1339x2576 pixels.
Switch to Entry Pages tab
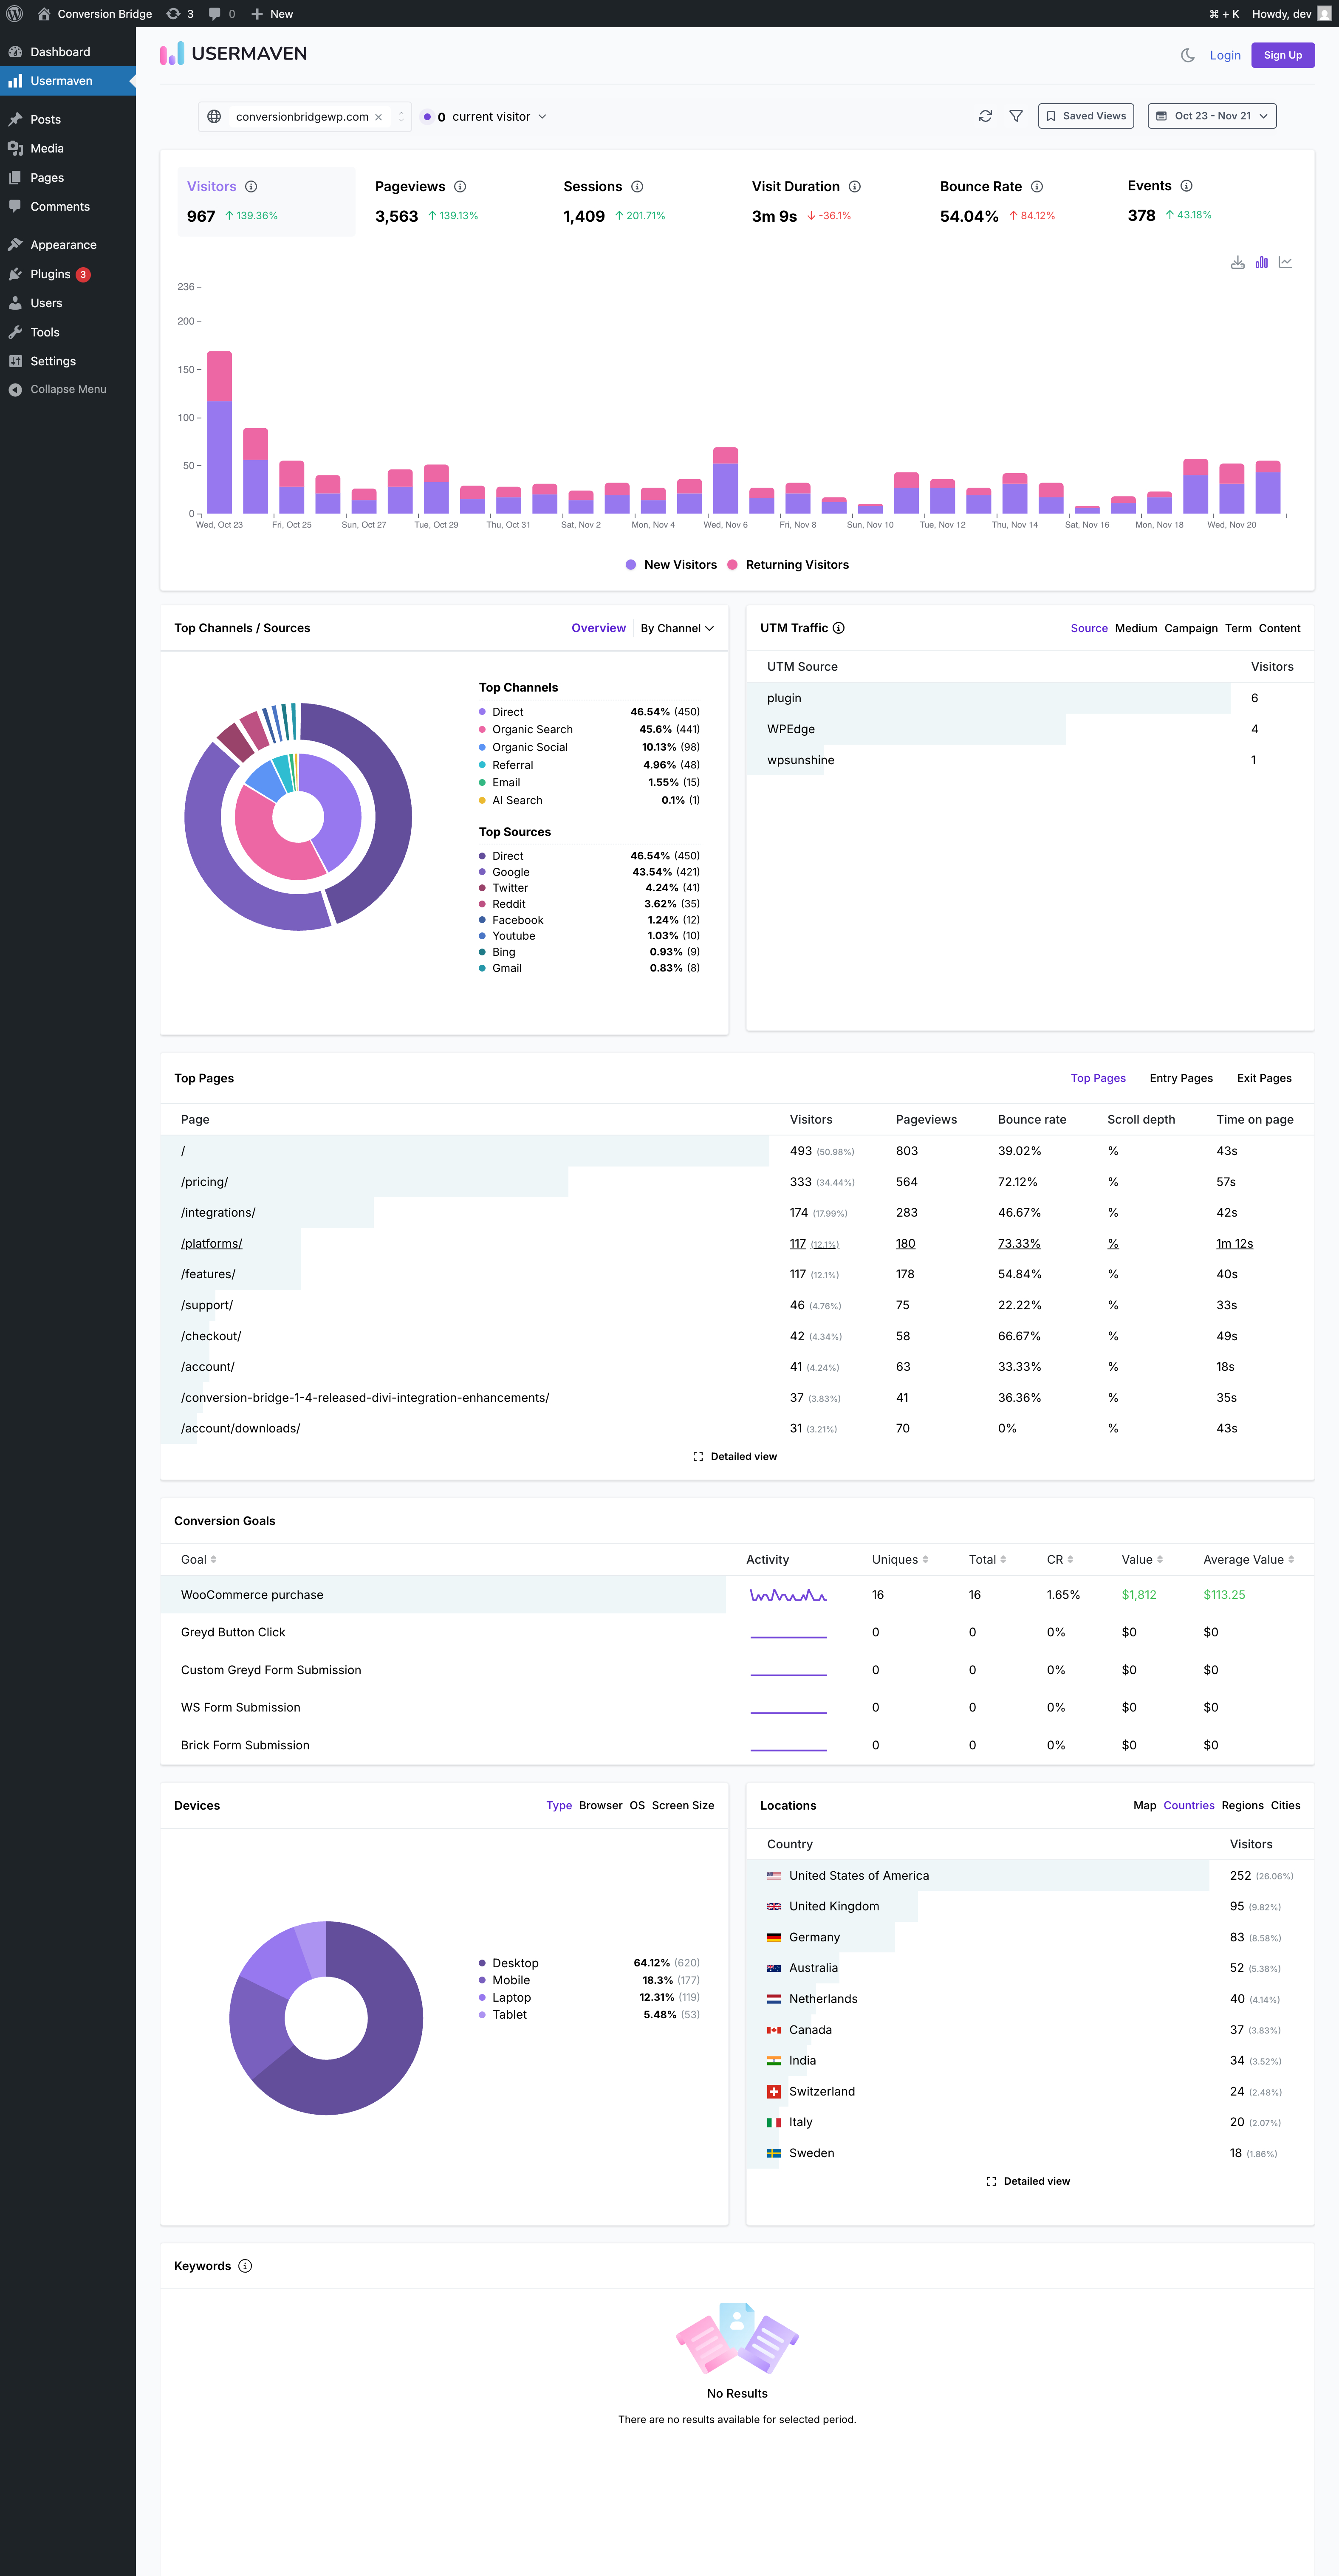tap(1181, 1078)
